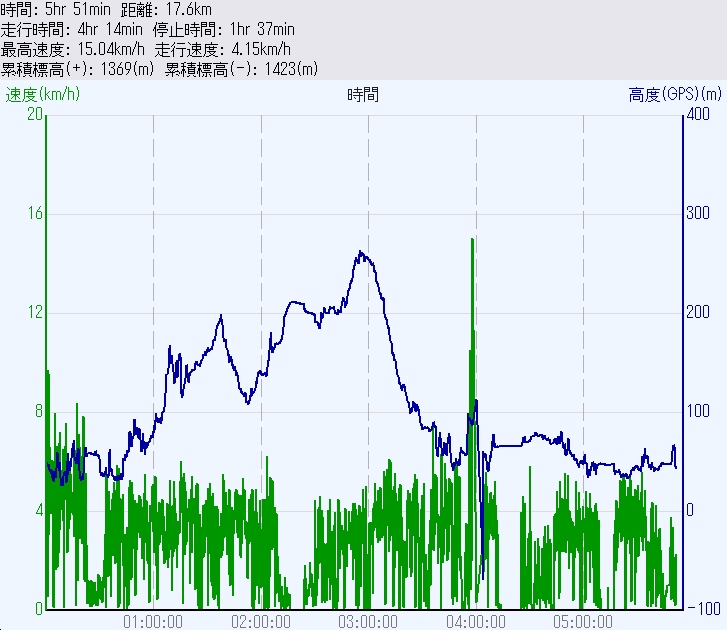This screenshot has width=727, height=630.
Task: Click the 20 tick on speed axis
Action: pyautogui.click(x=35, y=115)
